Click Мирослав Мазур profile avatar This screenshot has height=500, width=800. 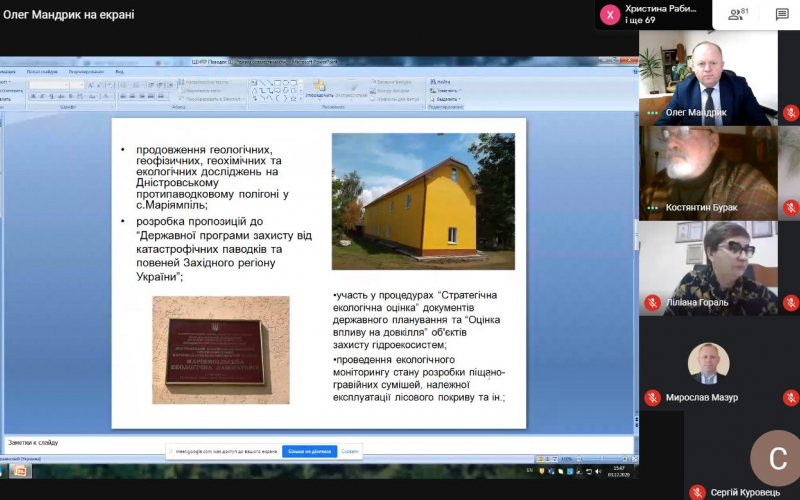(x=708, y=363)
